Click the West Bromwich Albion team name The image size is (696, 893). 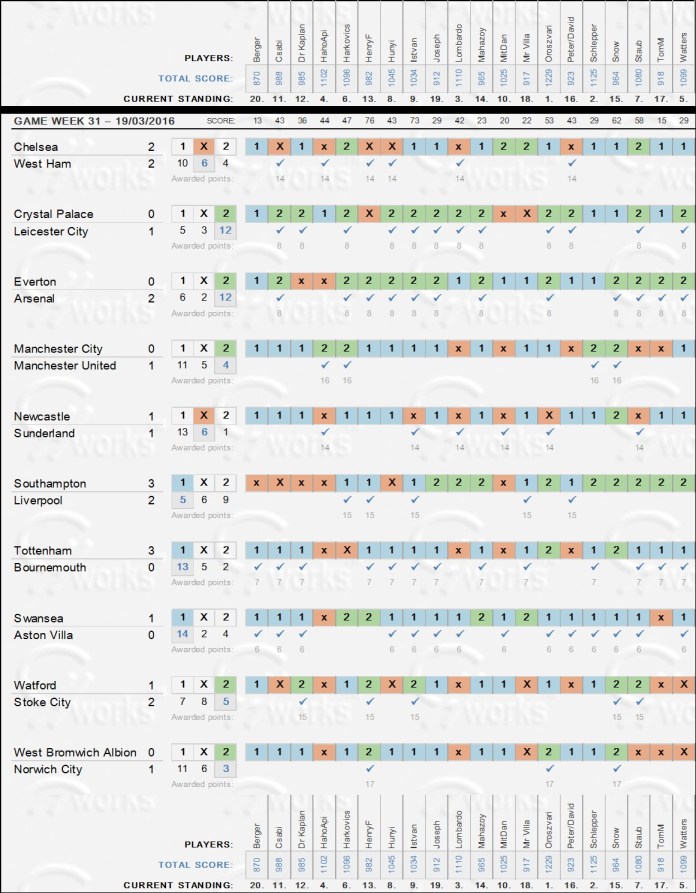tap(75, 752)
